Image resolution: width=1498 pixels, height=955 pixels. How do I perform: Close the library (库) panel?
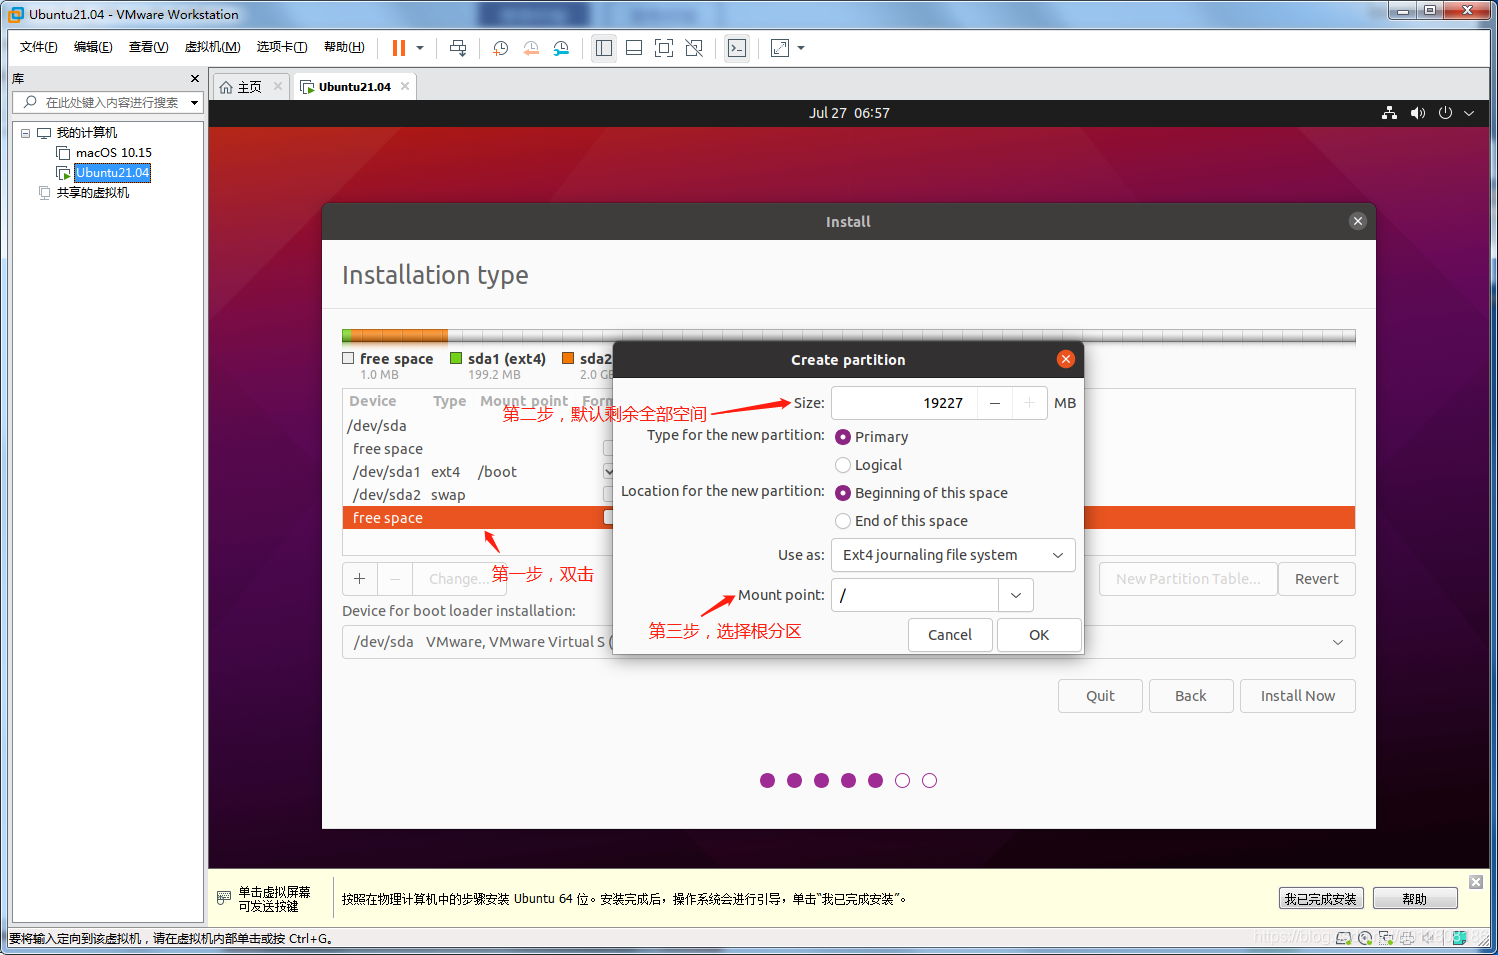(194, 78)
